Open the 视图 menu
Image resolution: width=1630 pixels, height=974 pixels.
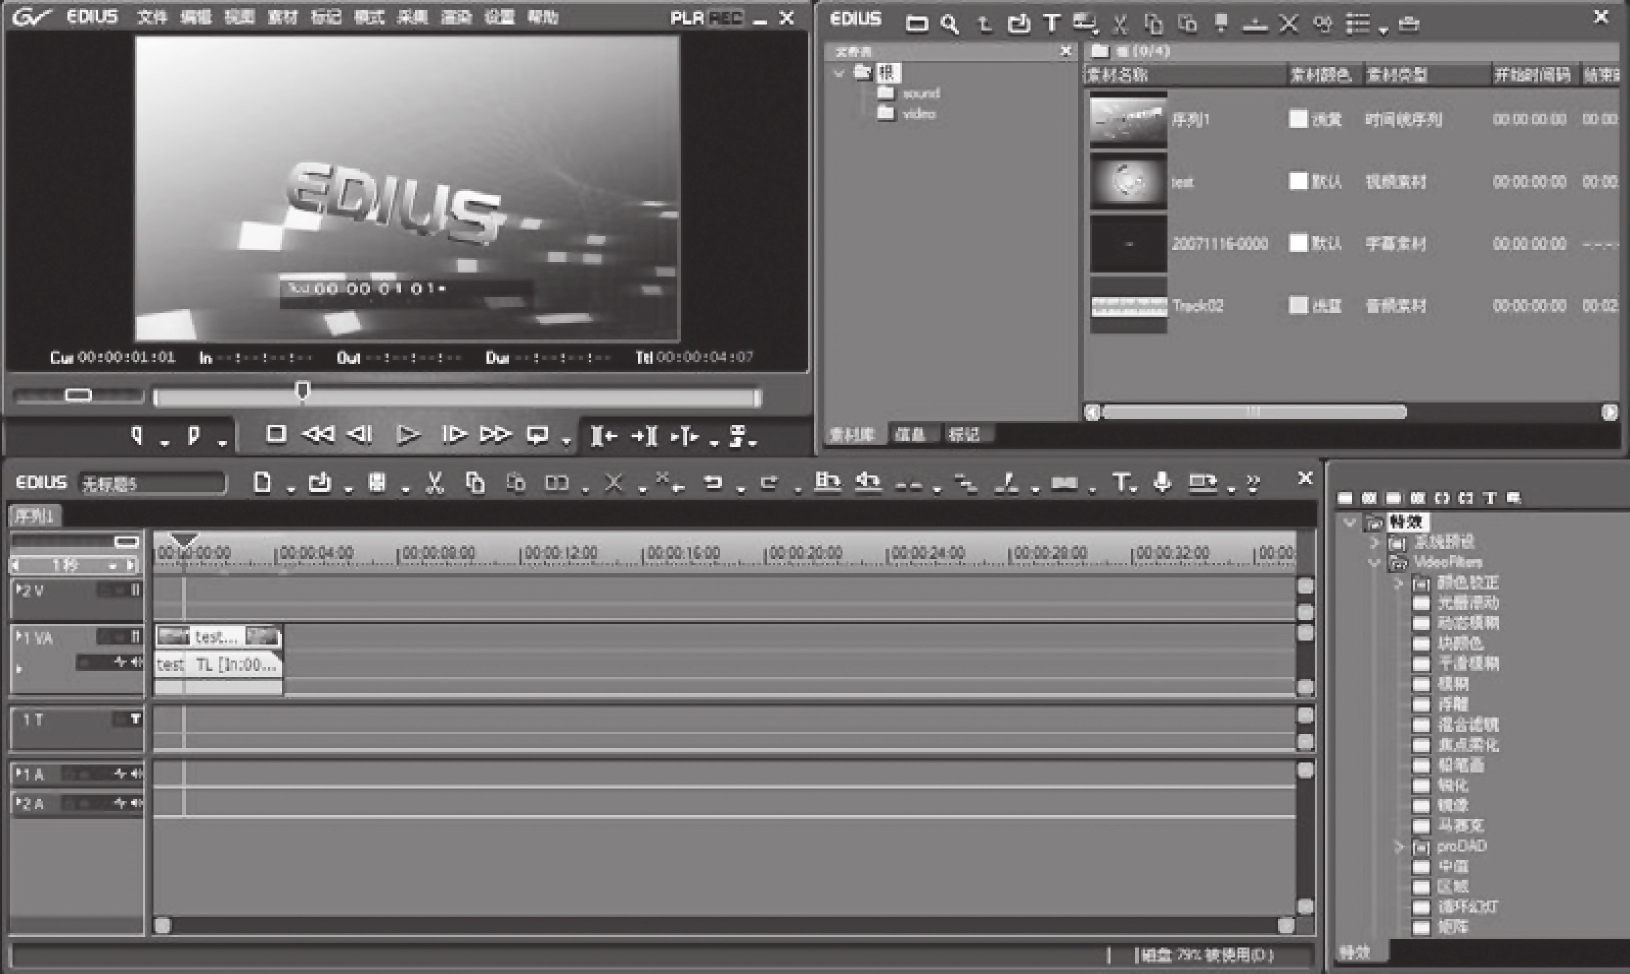coord(239,17)
